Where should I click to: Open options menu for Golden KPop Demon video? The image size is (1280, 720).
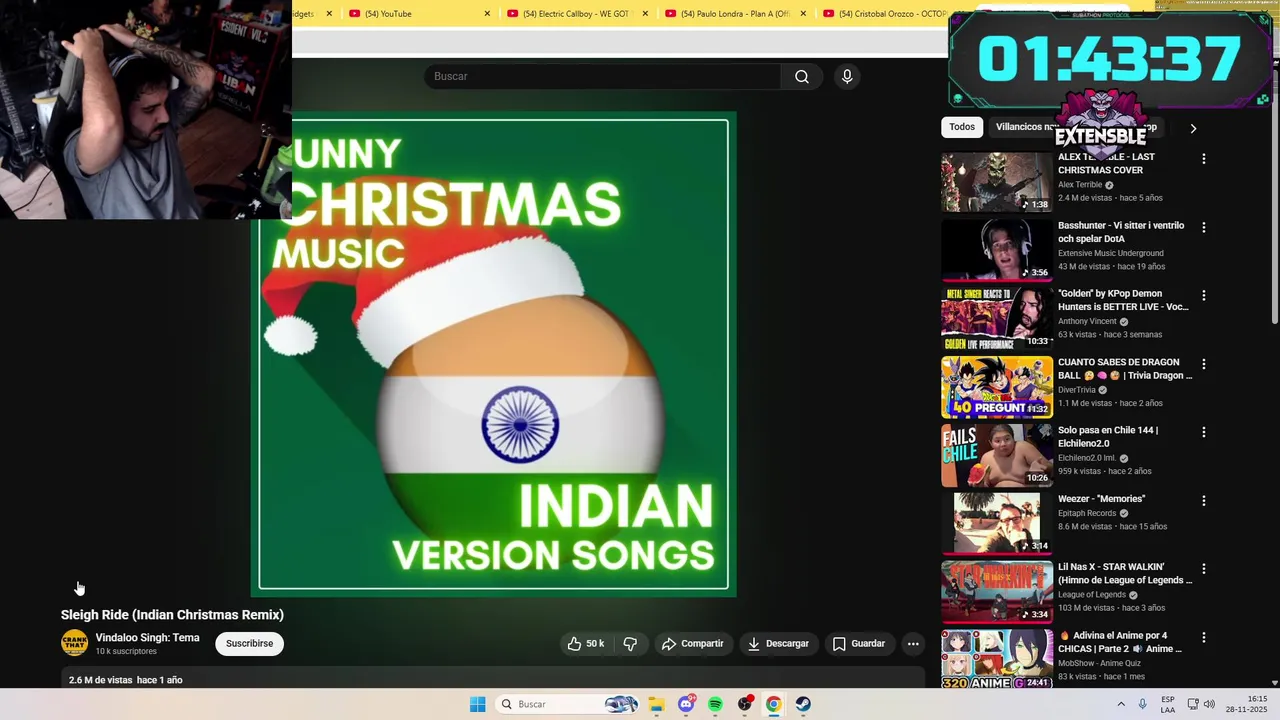click(1204, 296)
